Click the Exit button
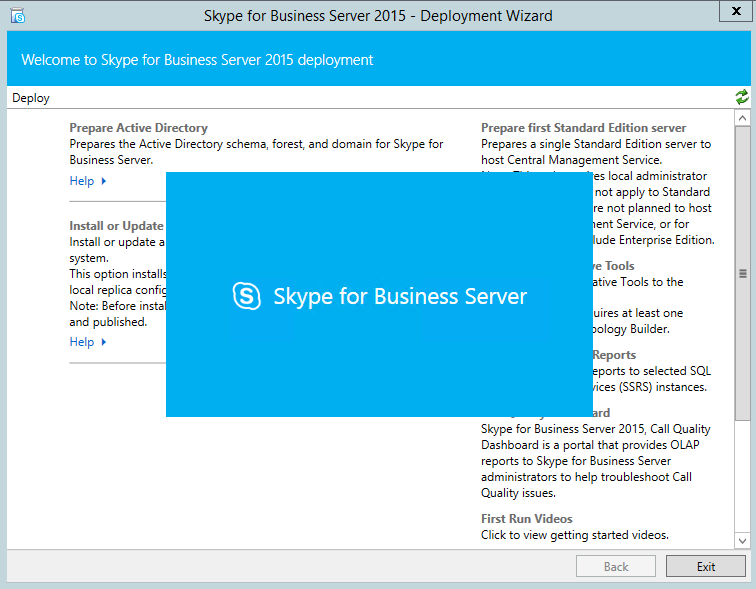Screen dimensions: 756x589 (x=705, y=566)
